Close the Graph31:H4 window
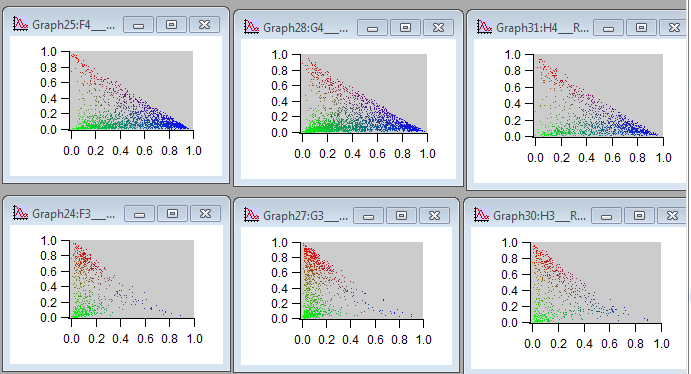Screen dimensions: 691x374 point(673,28)
